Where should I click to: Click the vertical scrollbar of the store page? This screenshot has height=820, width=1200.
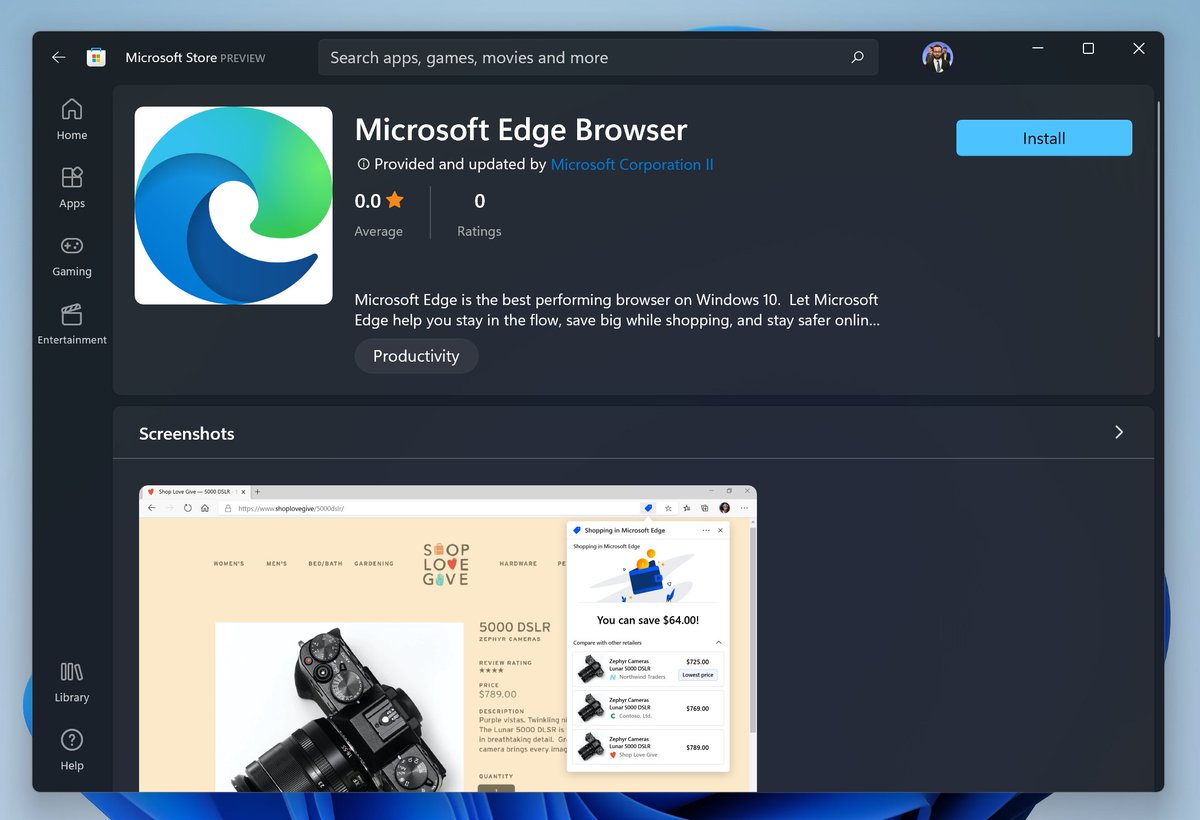coord(1158,219)
